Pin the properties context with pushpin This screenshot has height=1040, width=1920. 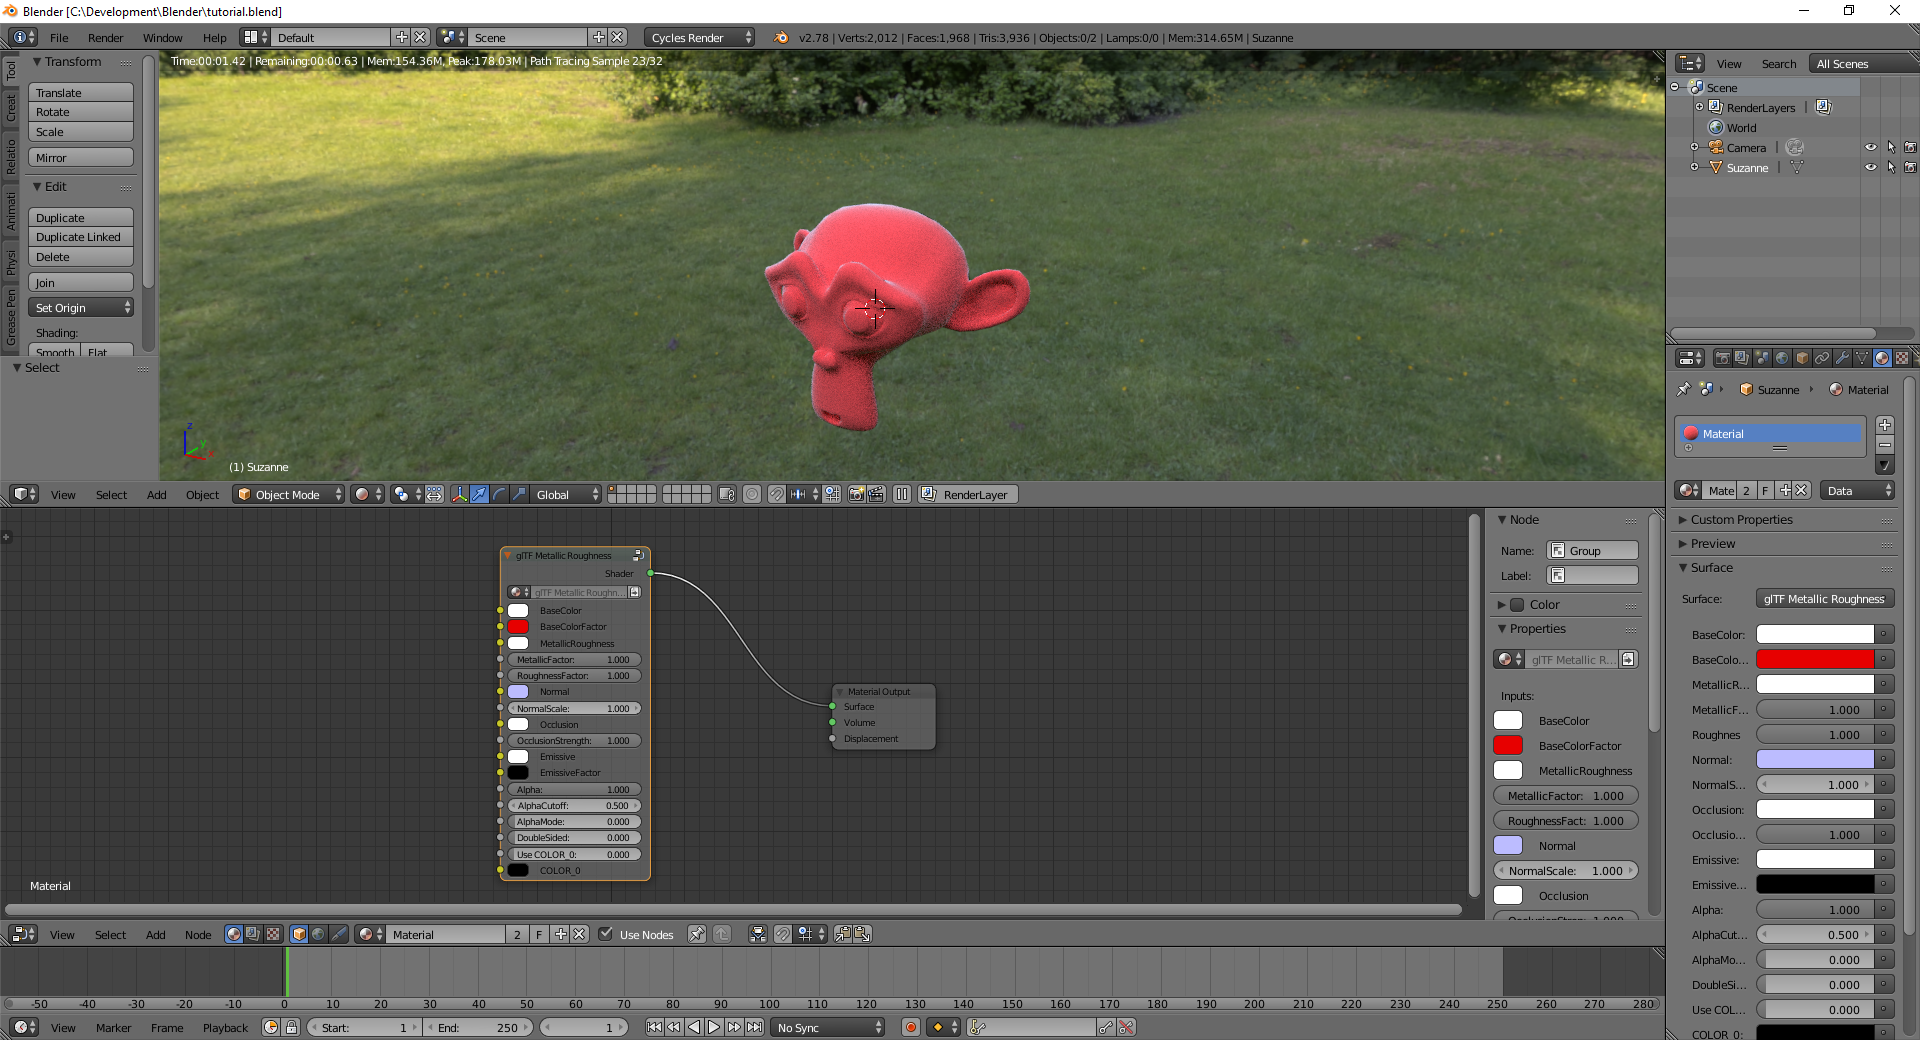click(1684, 389)
